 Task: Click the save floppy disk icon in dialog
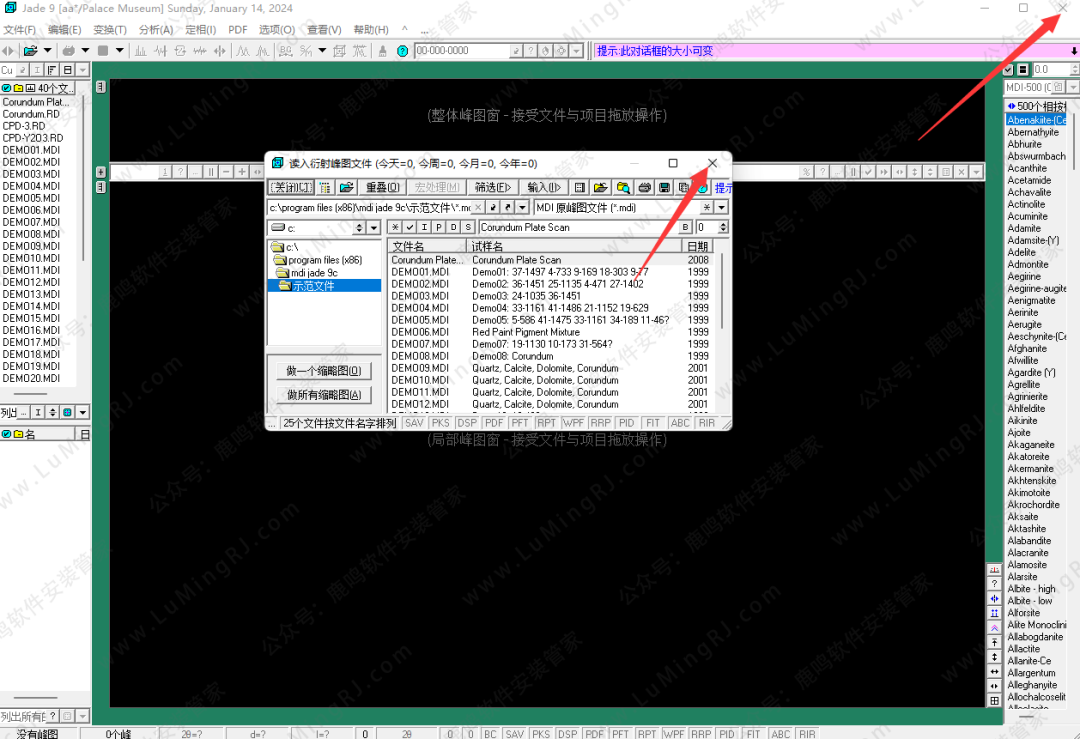click(x=664, y=187)
